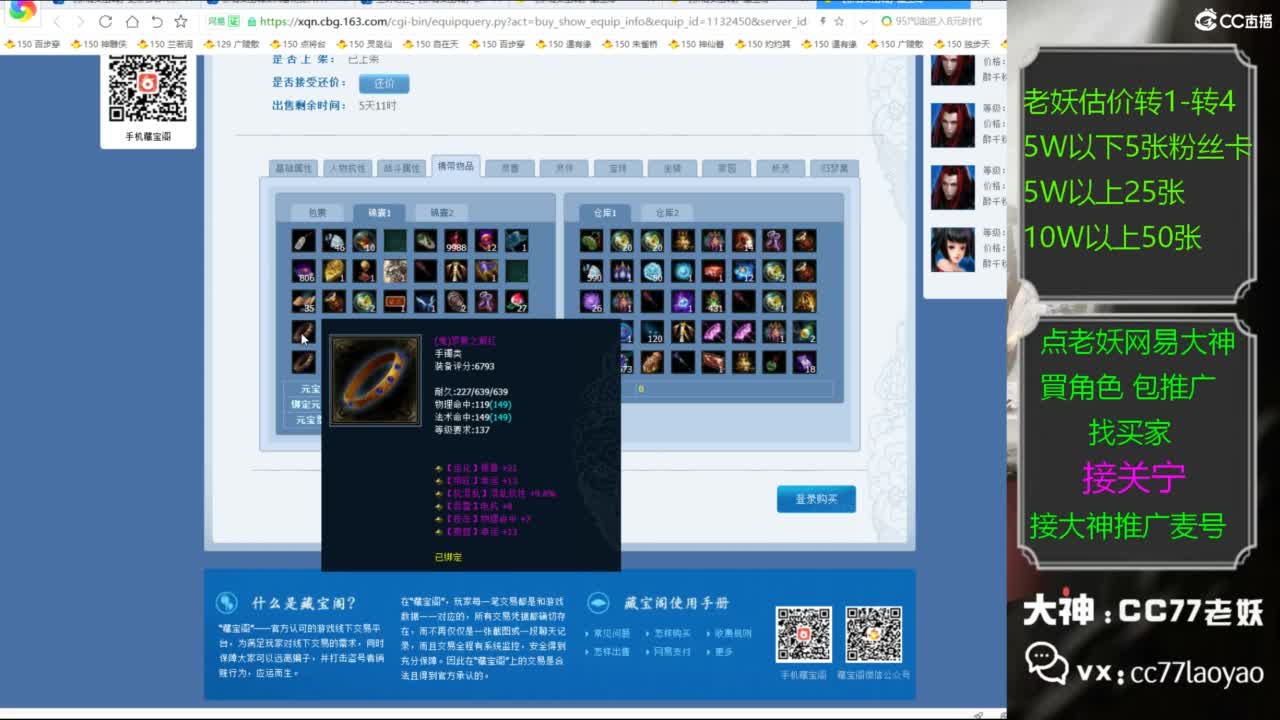Click the 150 兰若词 bookmark
Viewport: 1280px width, 720px height.
(165, 44)
